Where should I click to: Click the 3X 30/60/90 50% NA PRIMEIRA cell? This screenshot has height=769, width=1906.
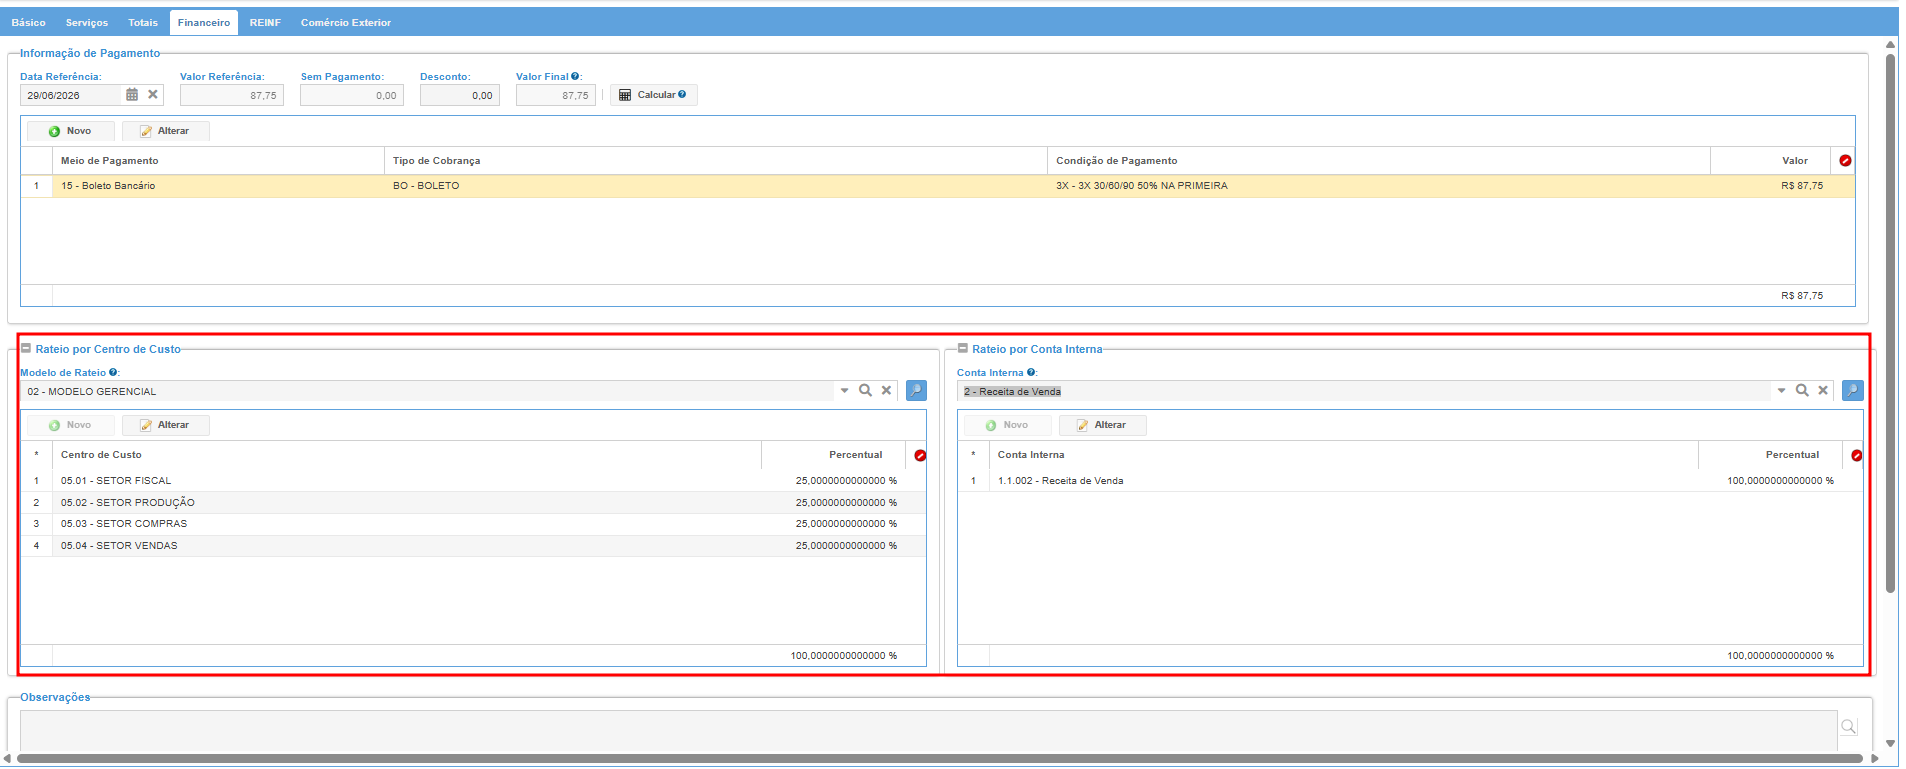point(1379,186)
